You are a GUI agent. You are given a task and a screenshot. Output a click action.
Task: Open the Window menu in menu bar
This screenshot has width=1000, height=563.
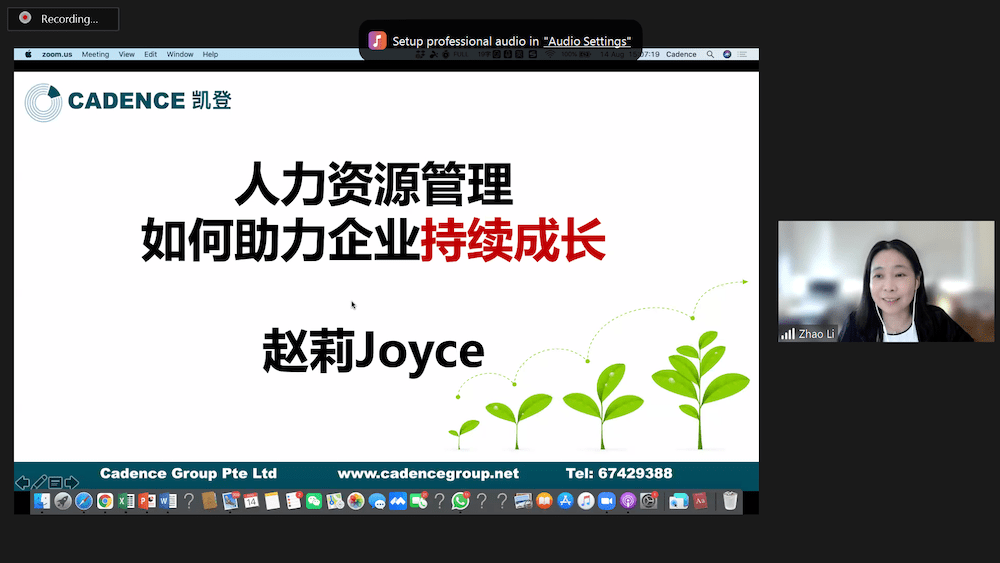pyautogui.click(x=180, y=54)
